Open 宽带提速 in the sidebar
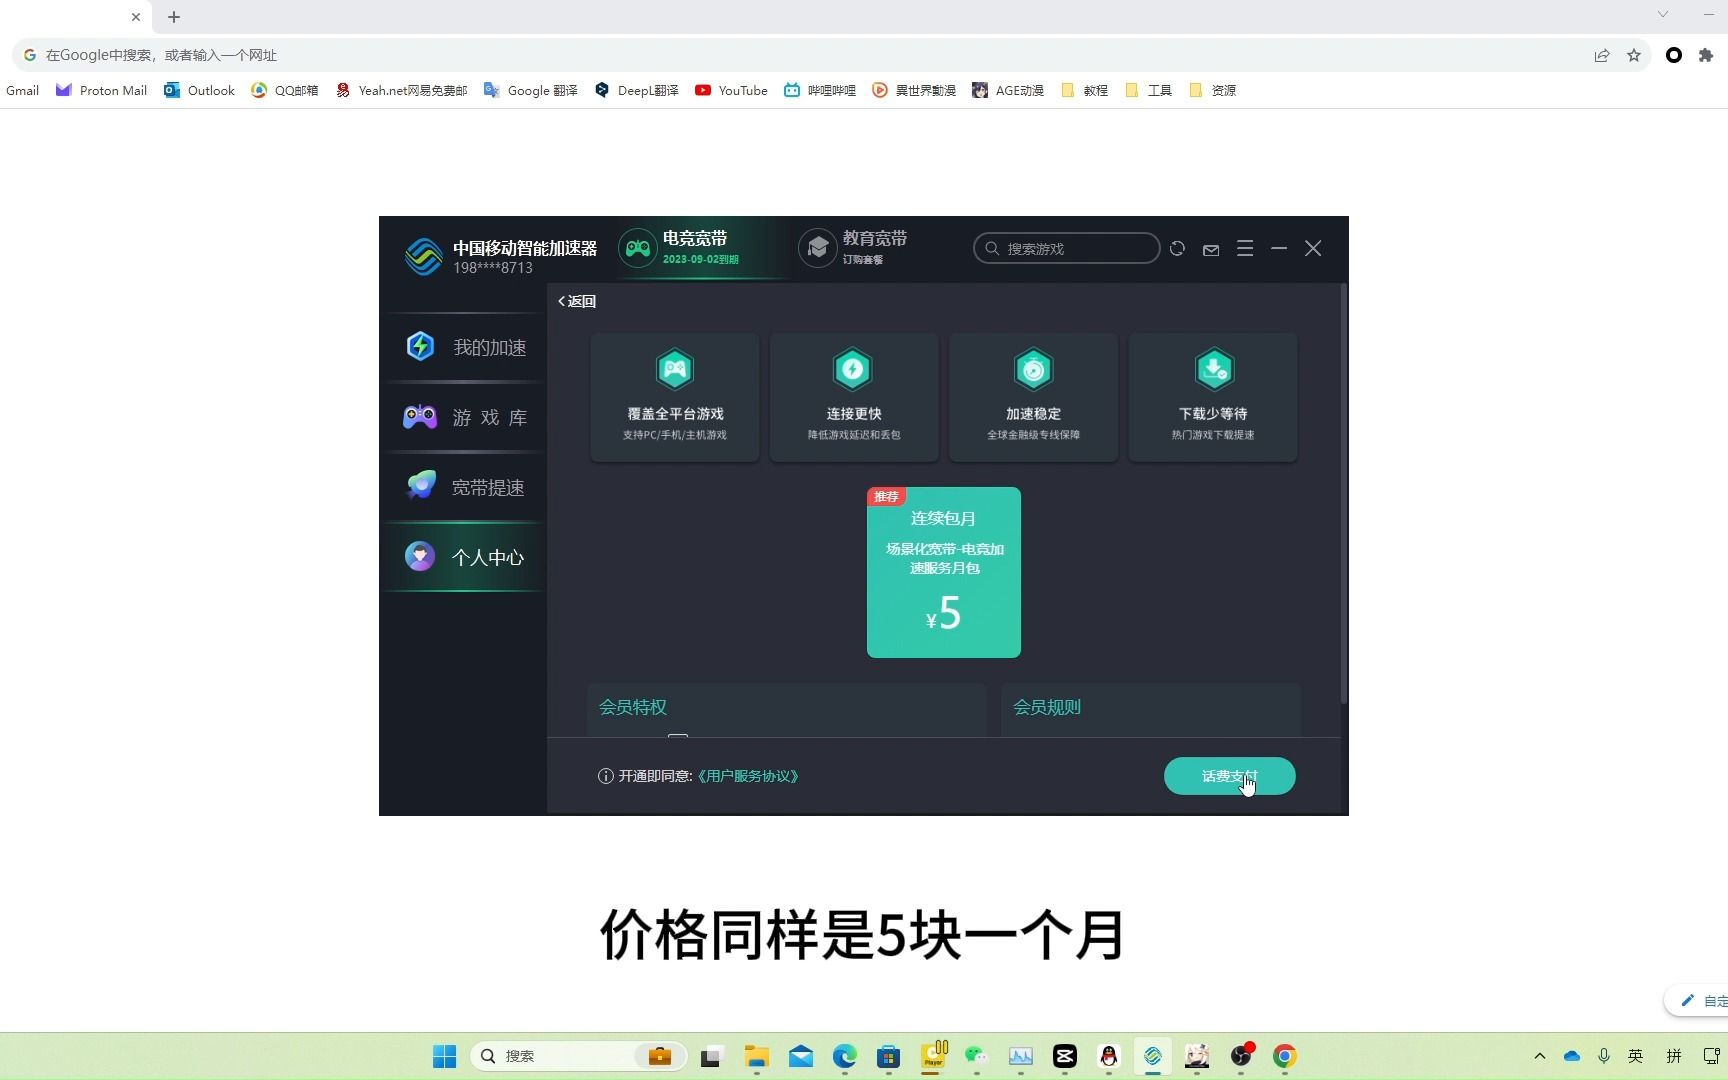This screenshot has width=1728, height=1080. point(464,487)
